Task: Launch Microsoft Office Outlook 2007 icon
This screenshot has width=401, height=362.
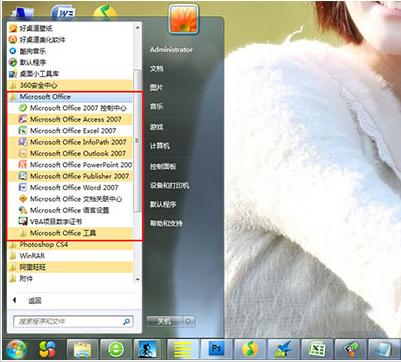Action: pos(23,153)
